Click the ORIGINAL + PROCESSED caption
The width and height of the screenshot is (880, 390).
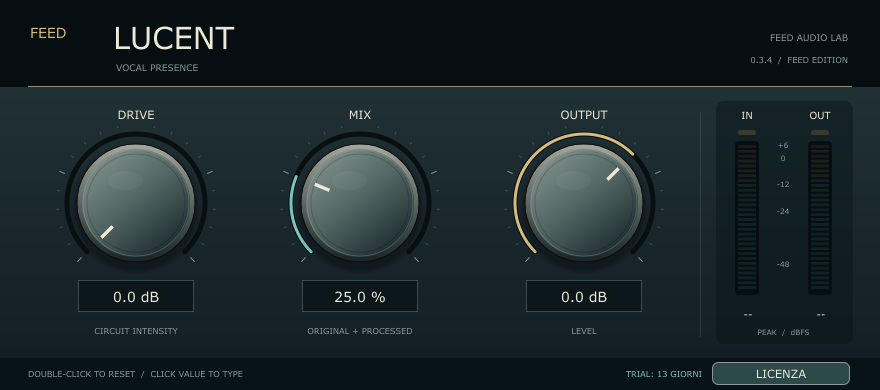click(x=360, y=331)
